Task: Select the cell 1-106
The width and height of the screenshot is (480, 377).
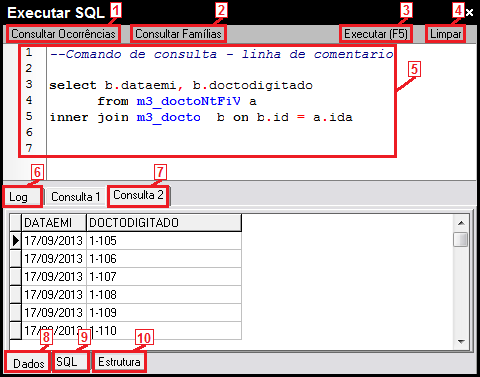Action: (x=164, y=259)
